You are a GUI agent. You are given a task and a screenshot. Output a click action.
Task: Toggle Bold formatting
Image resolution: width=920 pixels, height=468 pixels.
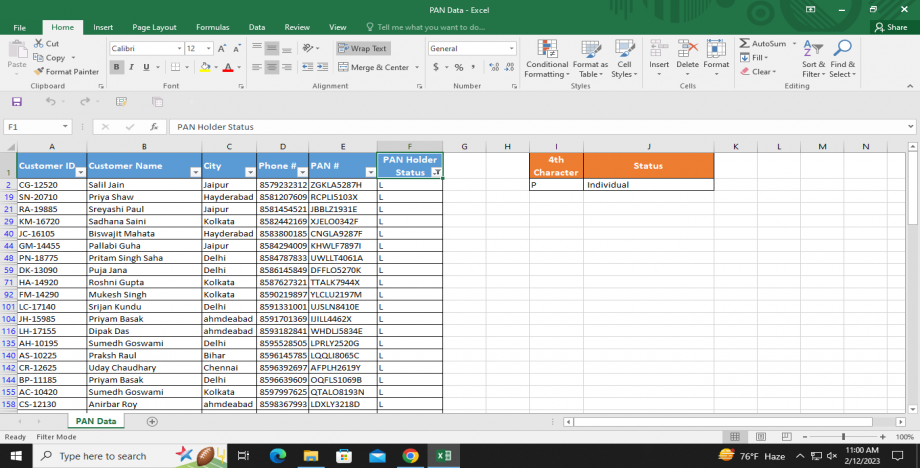[x=118, y=67]
